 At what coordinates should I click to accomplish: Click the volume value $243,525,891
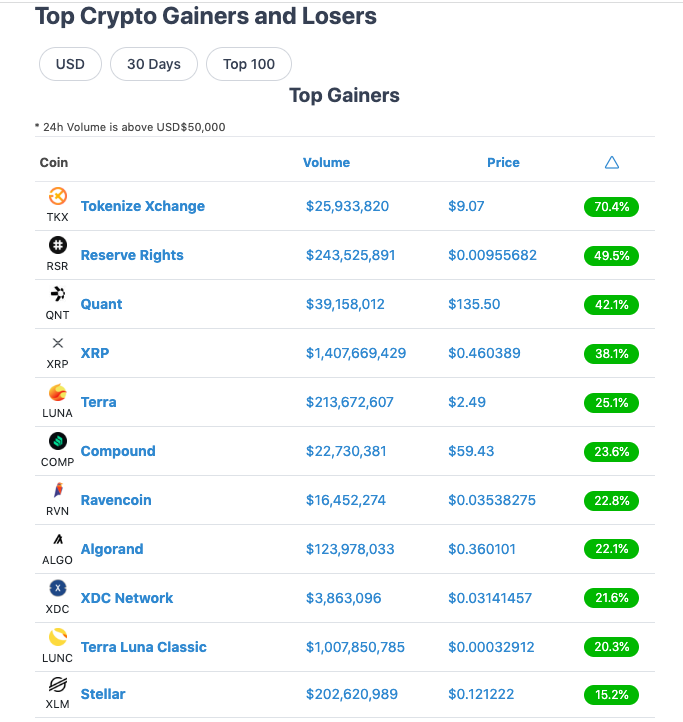(350, 255)
